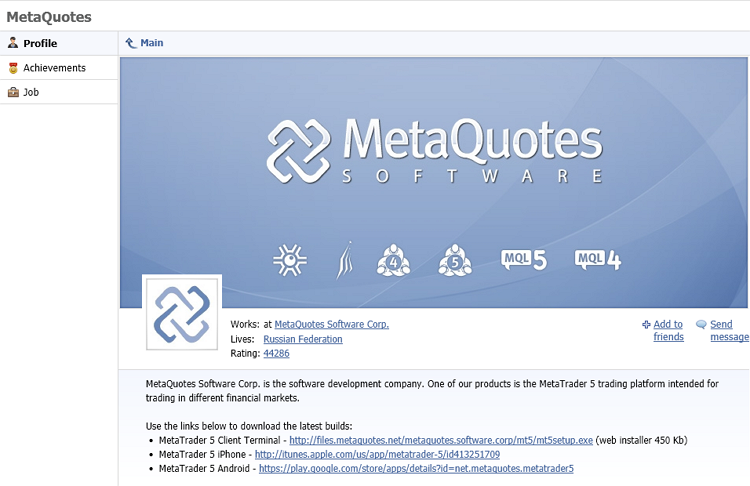Open the MetaQuotes Software Corp. link
The width and height of the screenshot is (750, 486).
331,324
